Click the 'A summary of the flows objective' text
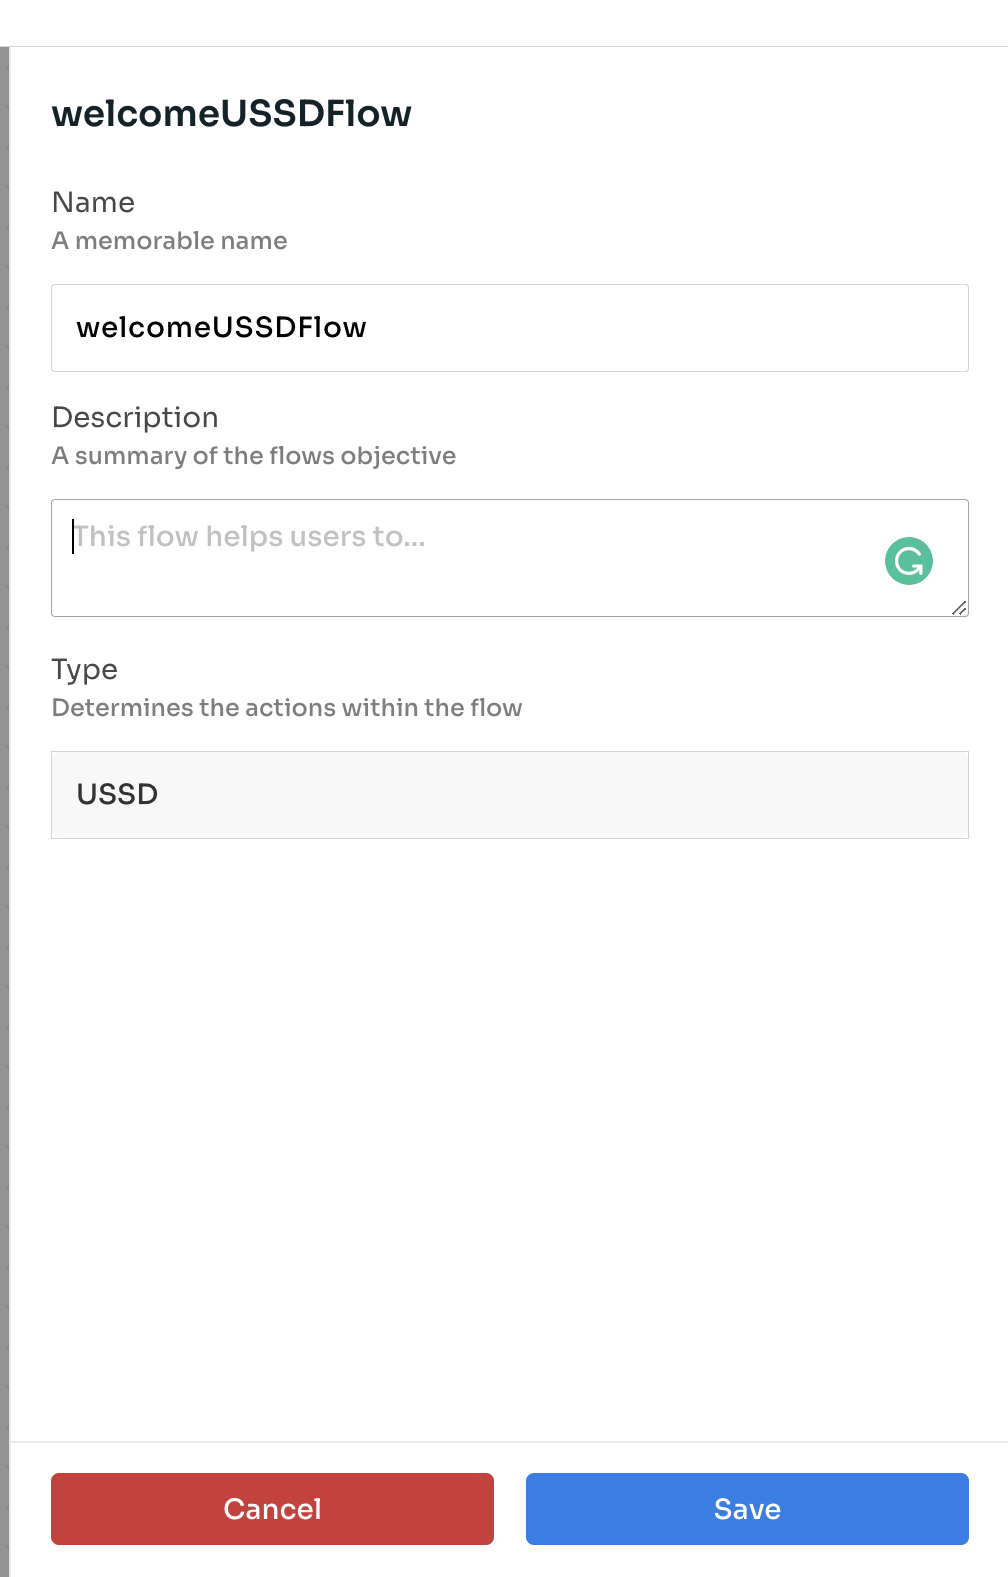The image size is (1008, 1577). (254, 455)
